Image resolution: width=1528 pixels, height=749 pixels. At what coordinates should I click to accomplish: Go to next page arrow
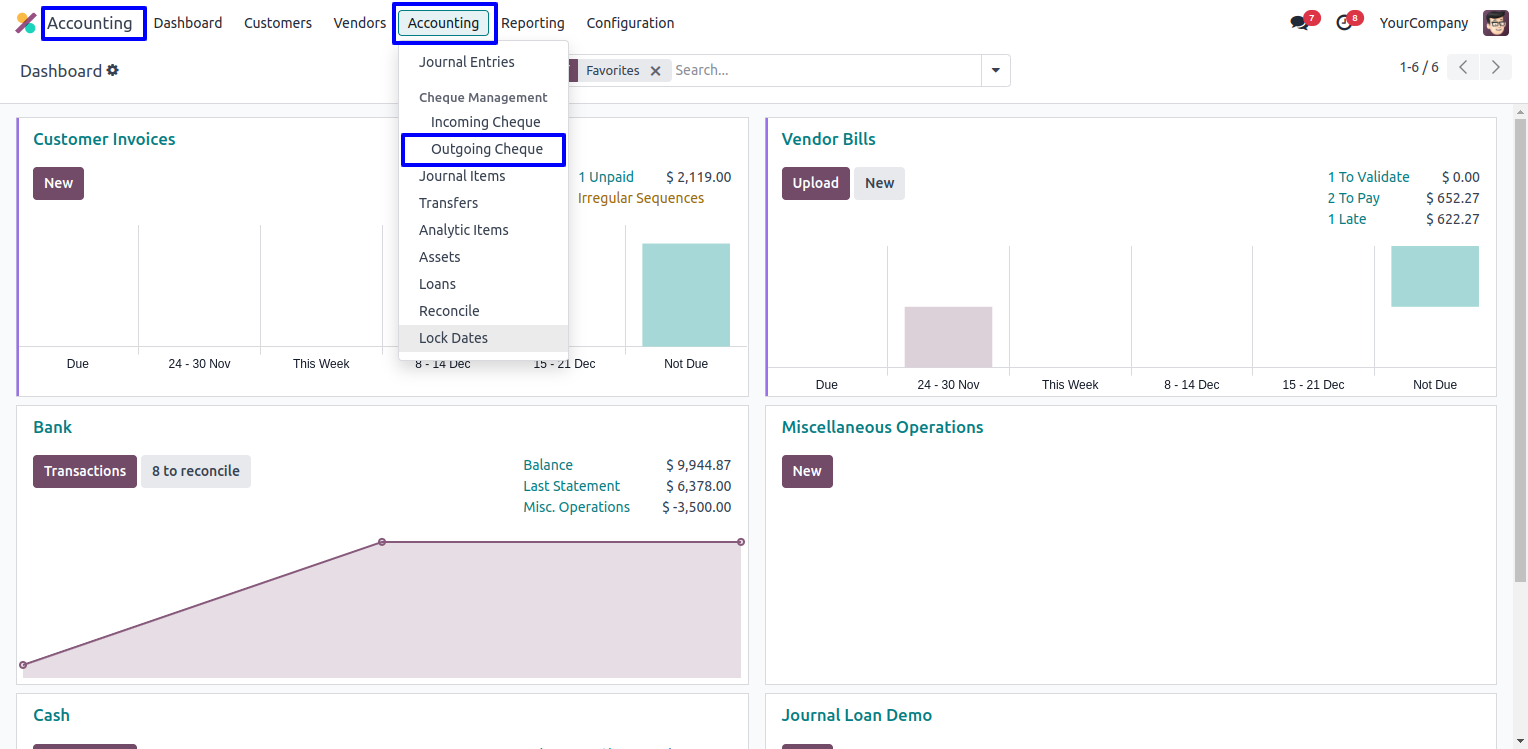[1496, 68]
